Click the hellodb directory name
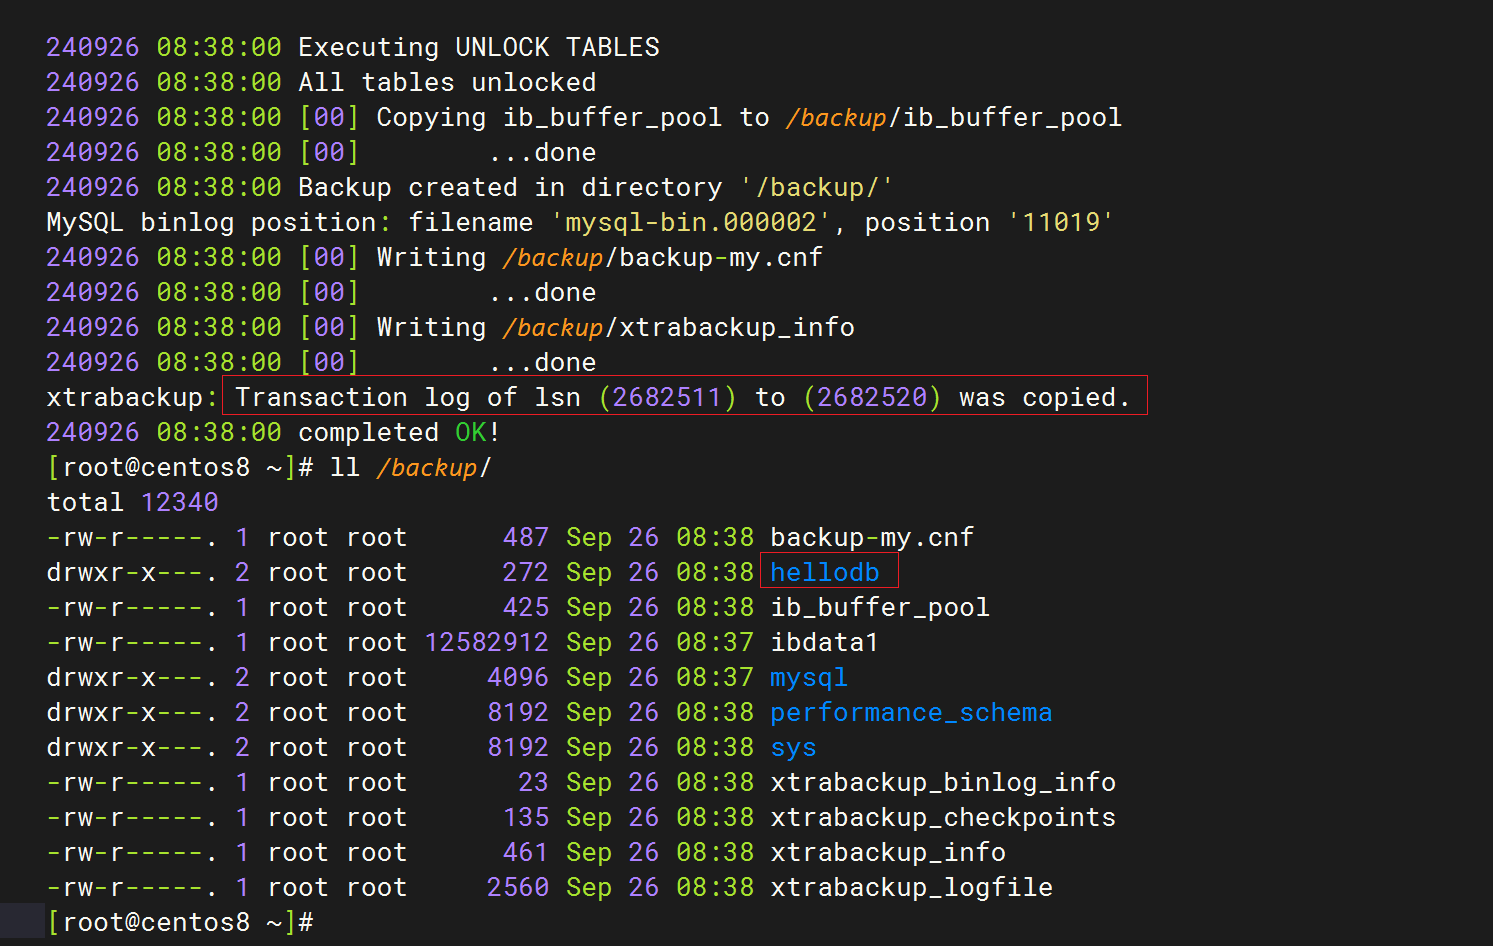Screen dimensions: 1493x946 (825, 573)
